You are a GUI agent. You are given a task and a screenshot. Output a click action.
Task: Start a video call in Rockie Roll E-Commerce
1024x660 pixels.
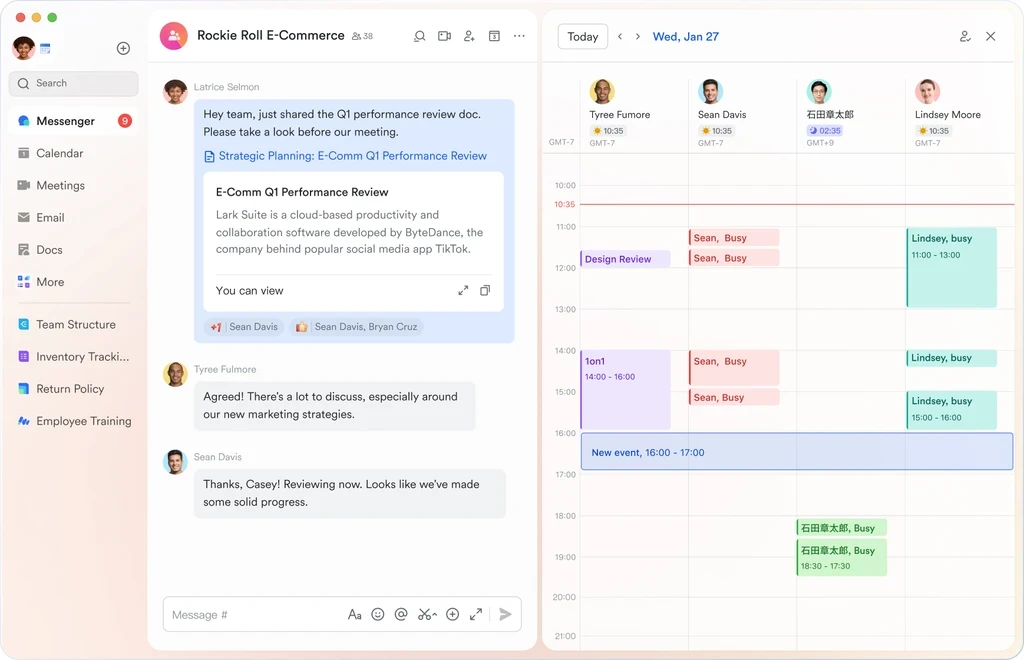coord(444,36)
